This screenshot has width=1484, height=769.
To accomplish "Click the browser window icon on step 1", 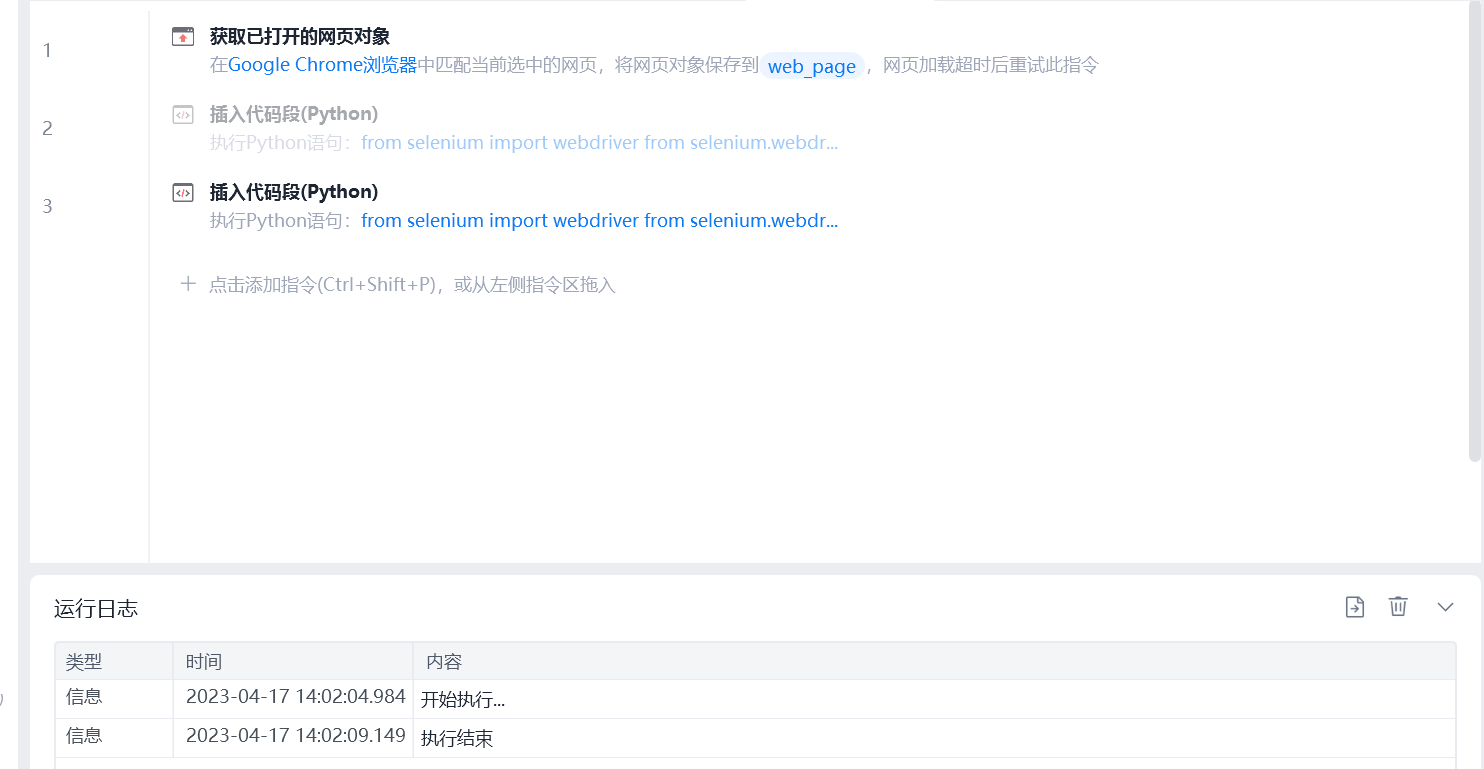I will point(183,37).
